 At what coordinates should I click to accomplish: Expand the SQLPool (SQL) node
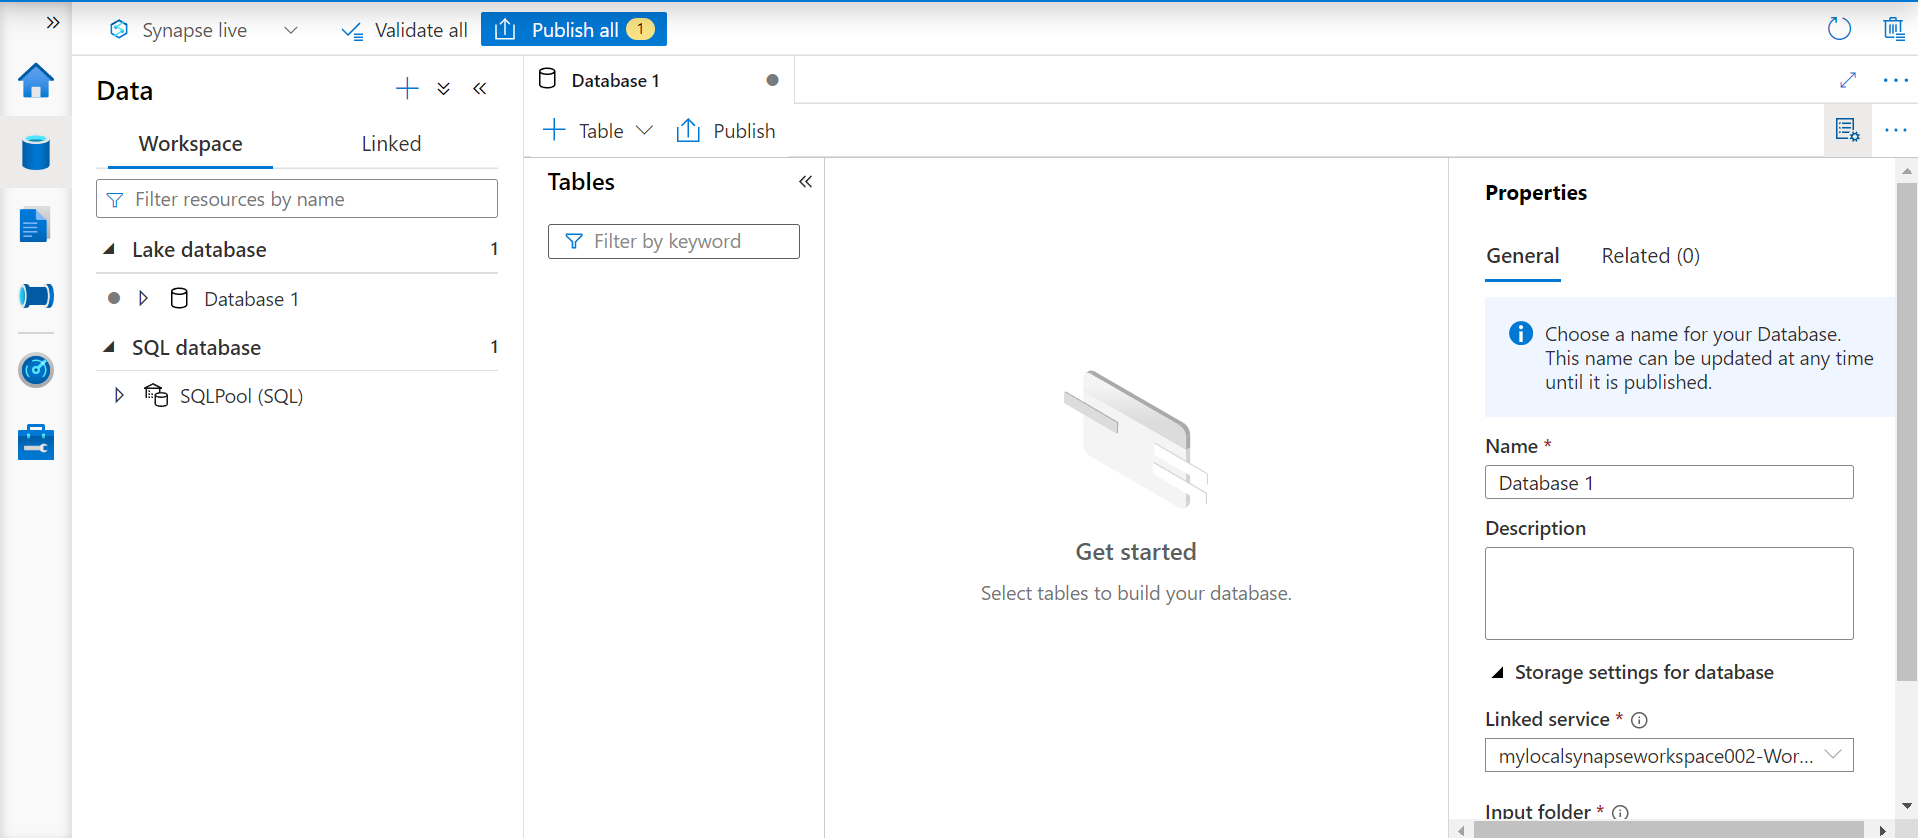click(x=119, y=395)
